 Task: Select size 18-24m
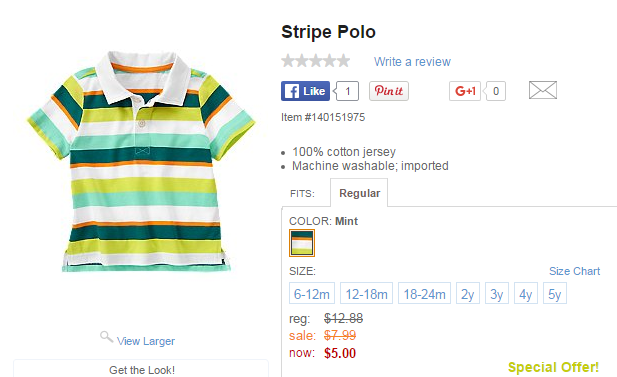[x=424, y=293]
